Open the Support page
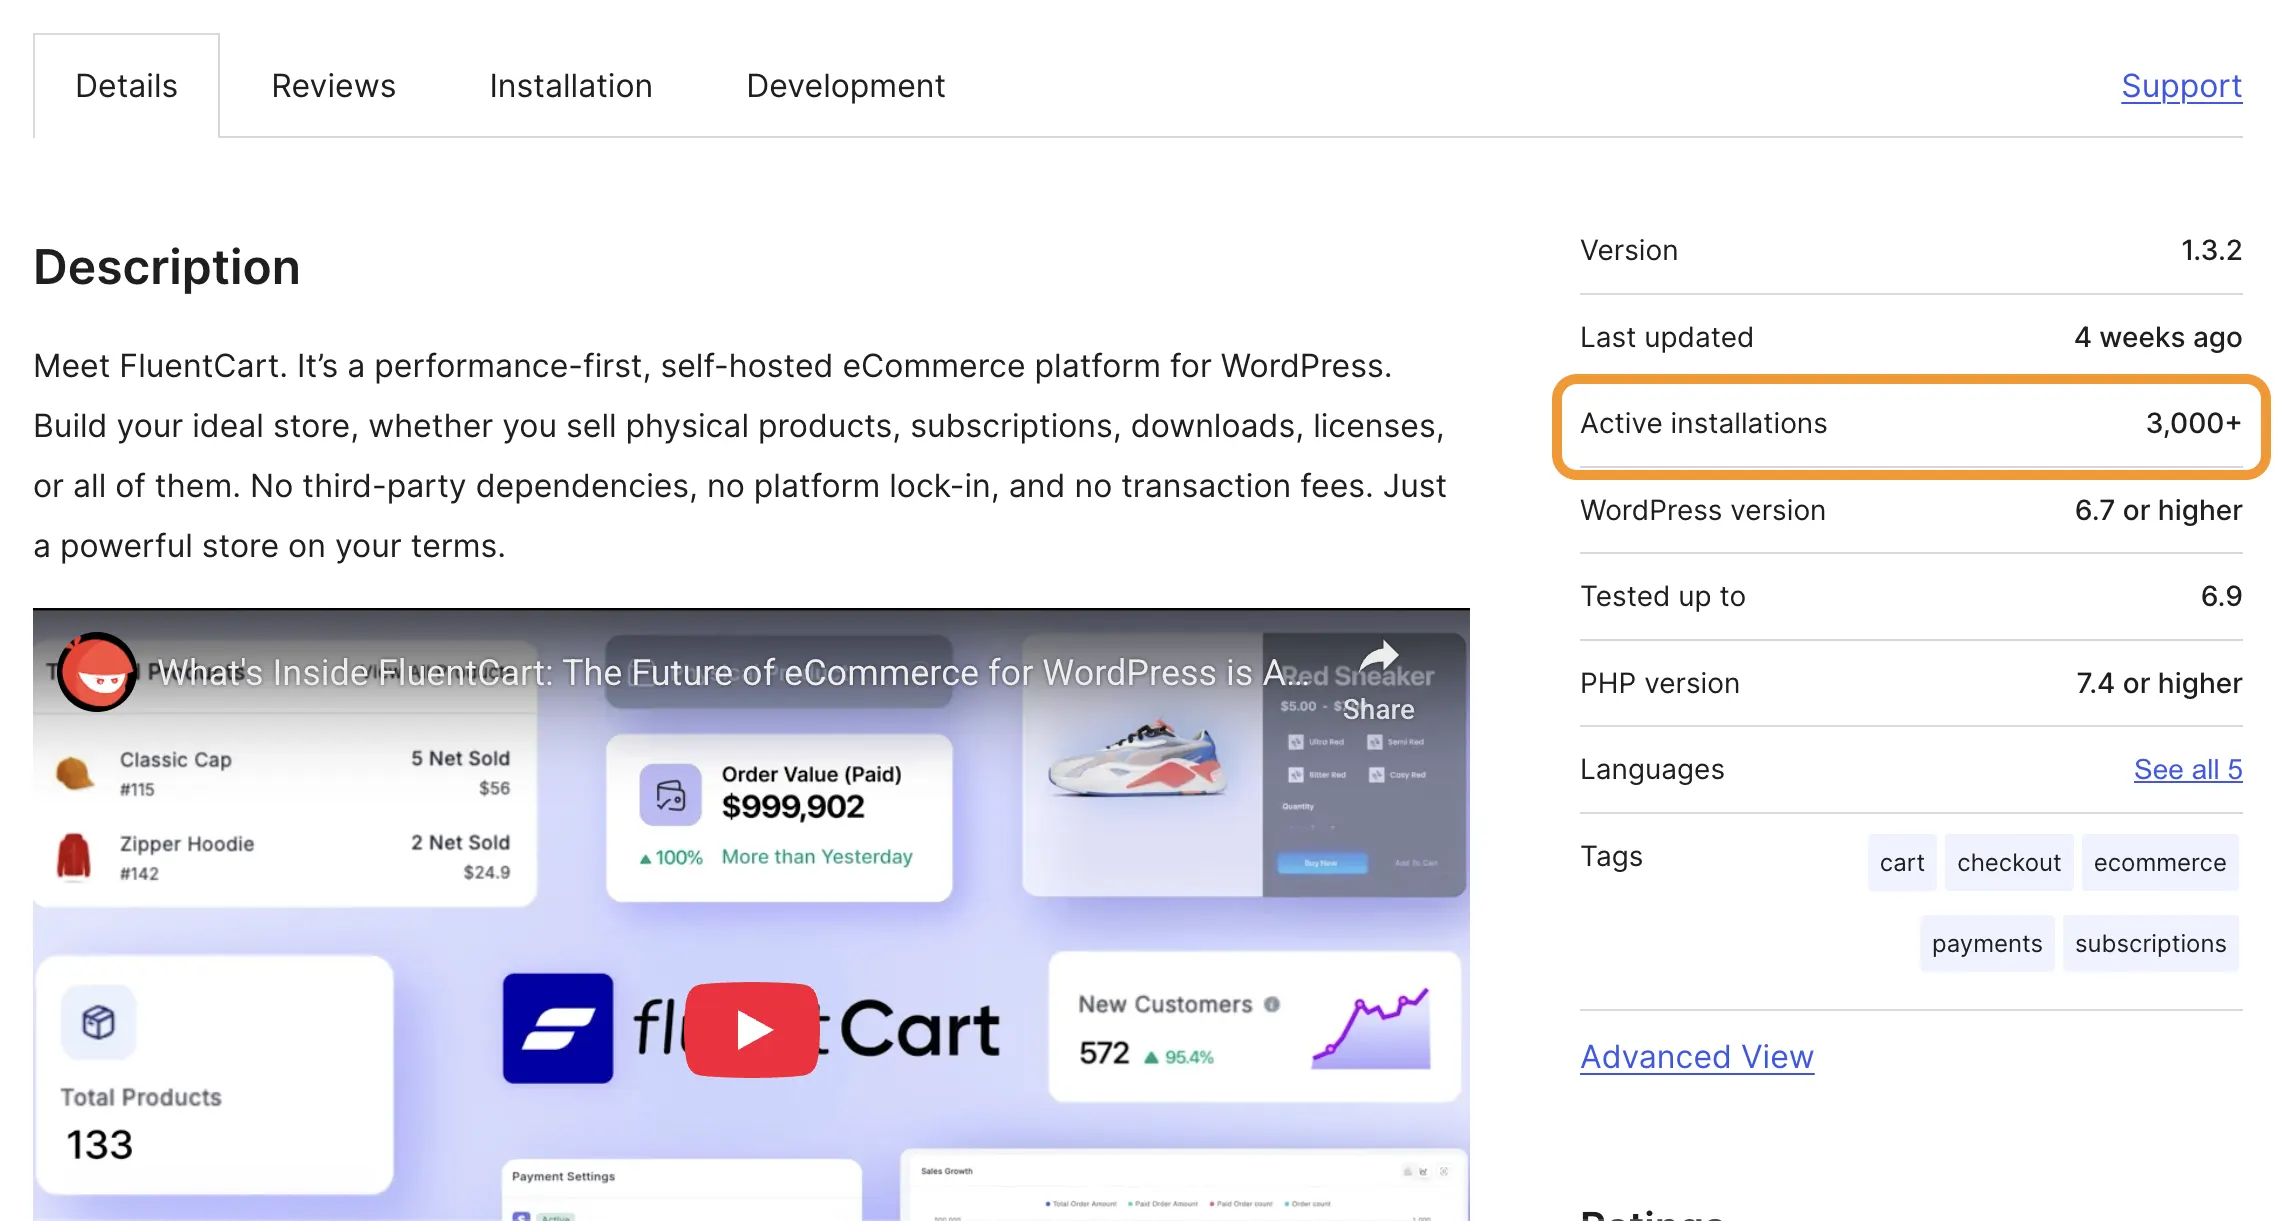The width and height of the screenshot is (2277, 1221). (2181, 86)
